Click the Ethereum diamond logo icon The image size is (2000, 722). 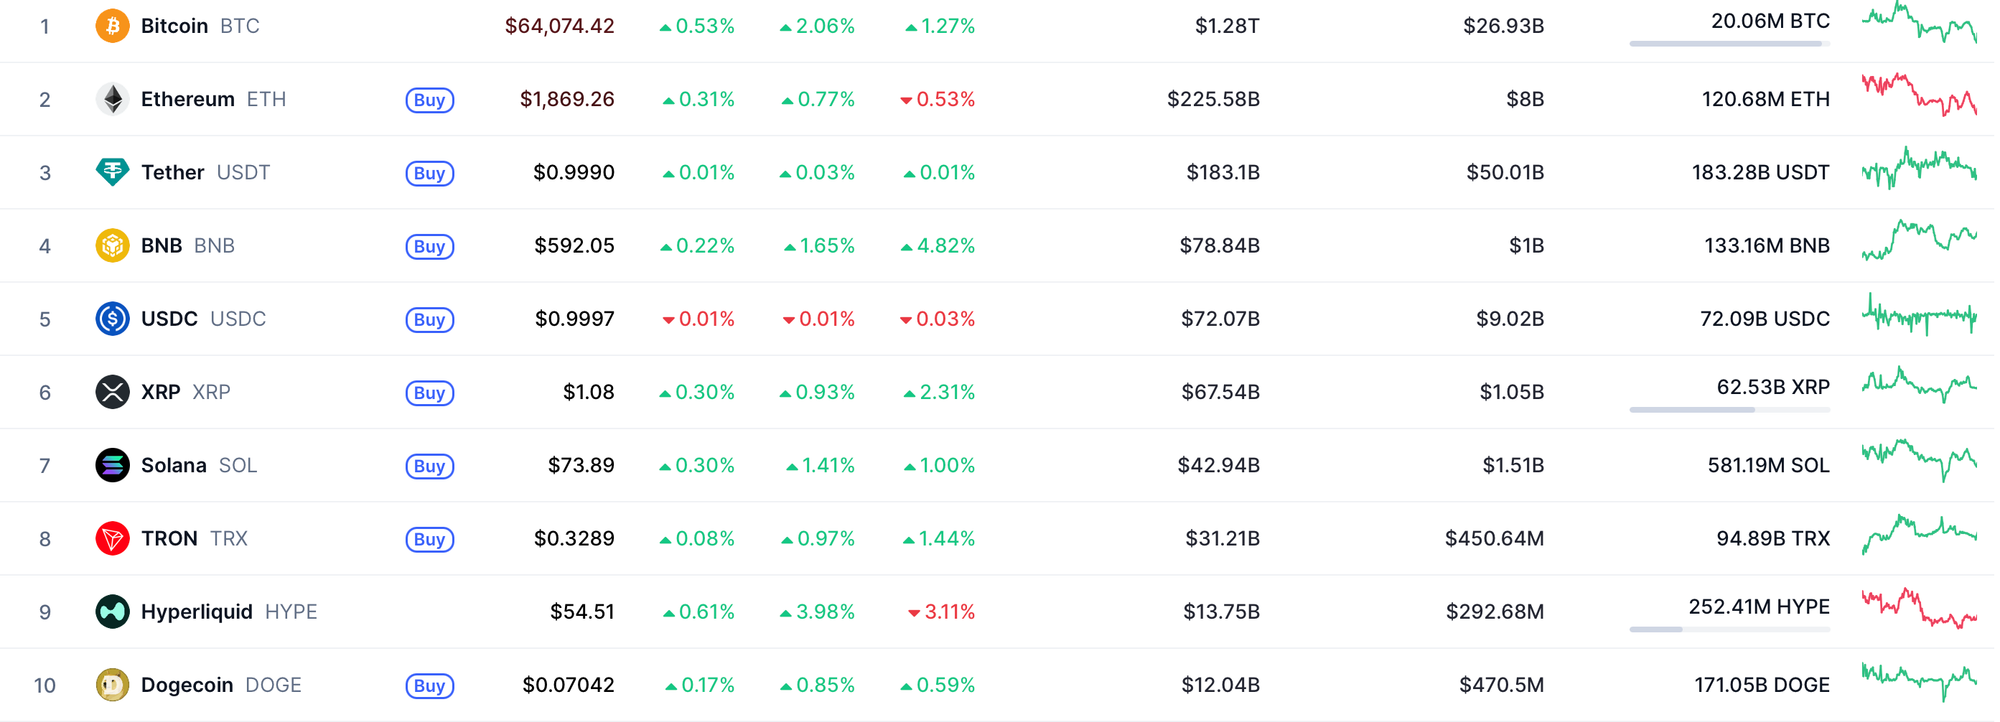pos(112,99)
